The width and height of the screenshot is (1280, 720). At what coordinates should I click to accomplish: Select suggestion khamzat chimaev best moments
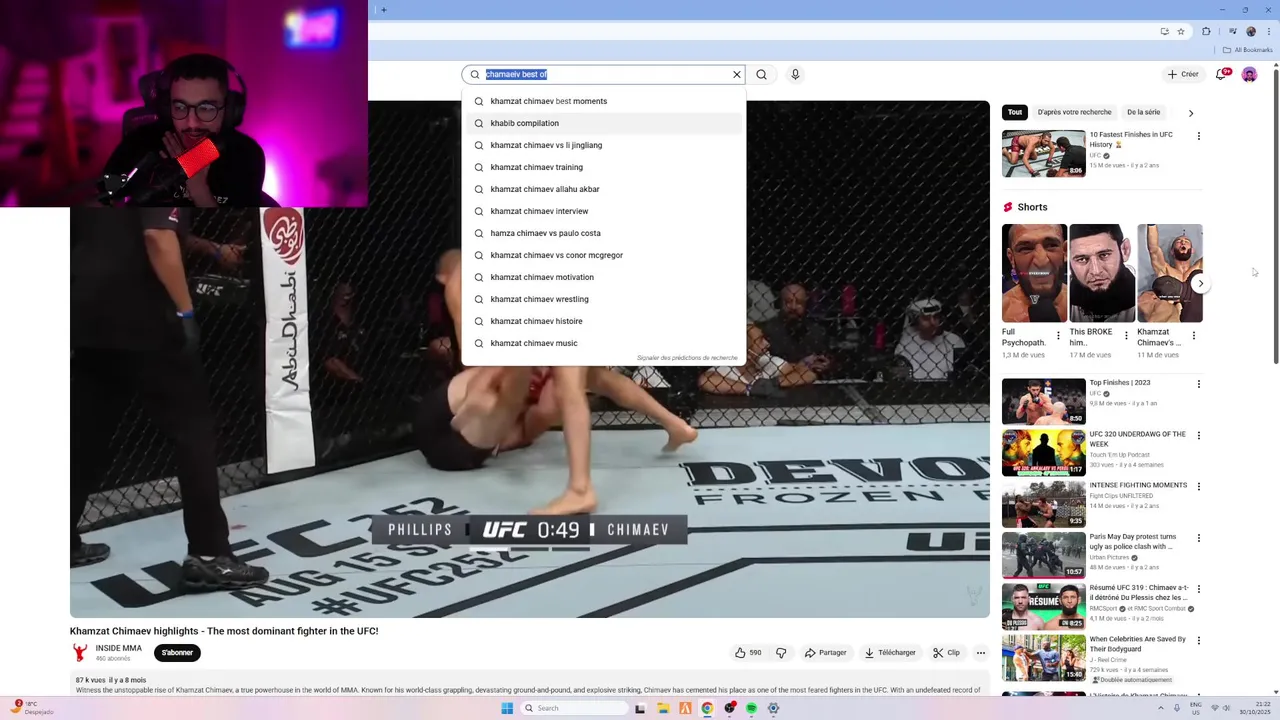[604, 101]
